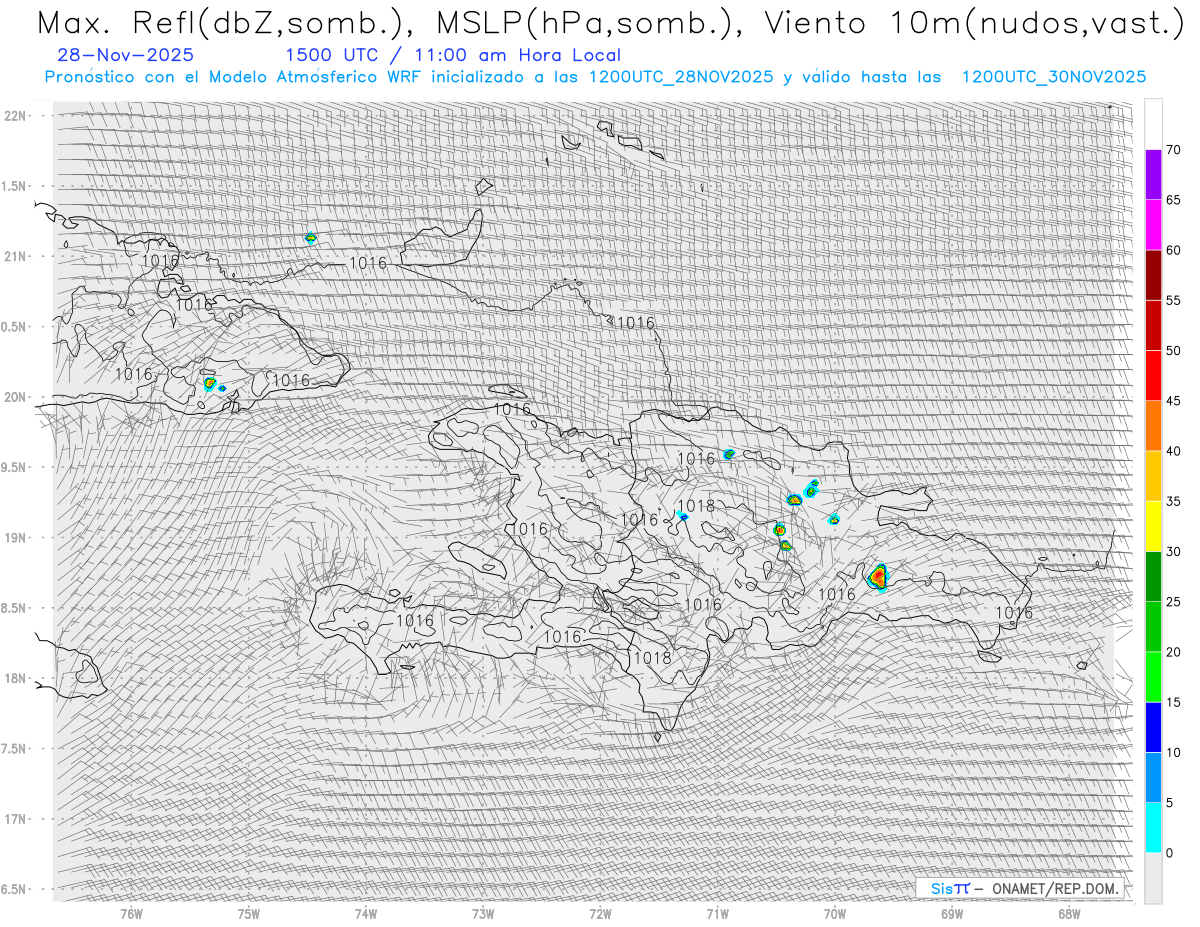
Task: Click the '1016' isobar label on the 21N line near 74W
Action: pos(368,263)
